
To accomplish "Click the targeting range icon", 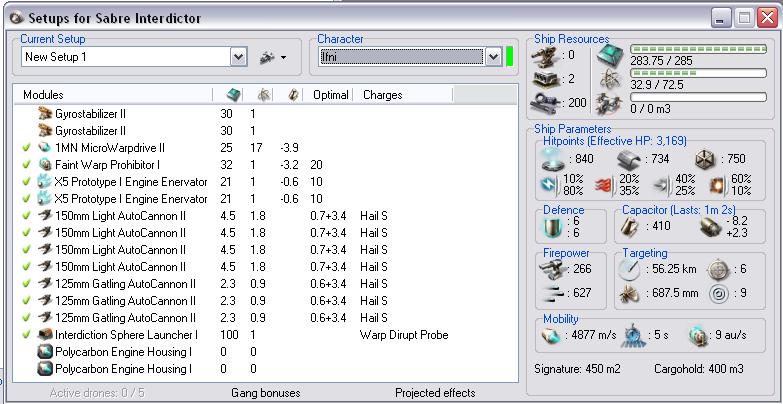I will (628, 270).
